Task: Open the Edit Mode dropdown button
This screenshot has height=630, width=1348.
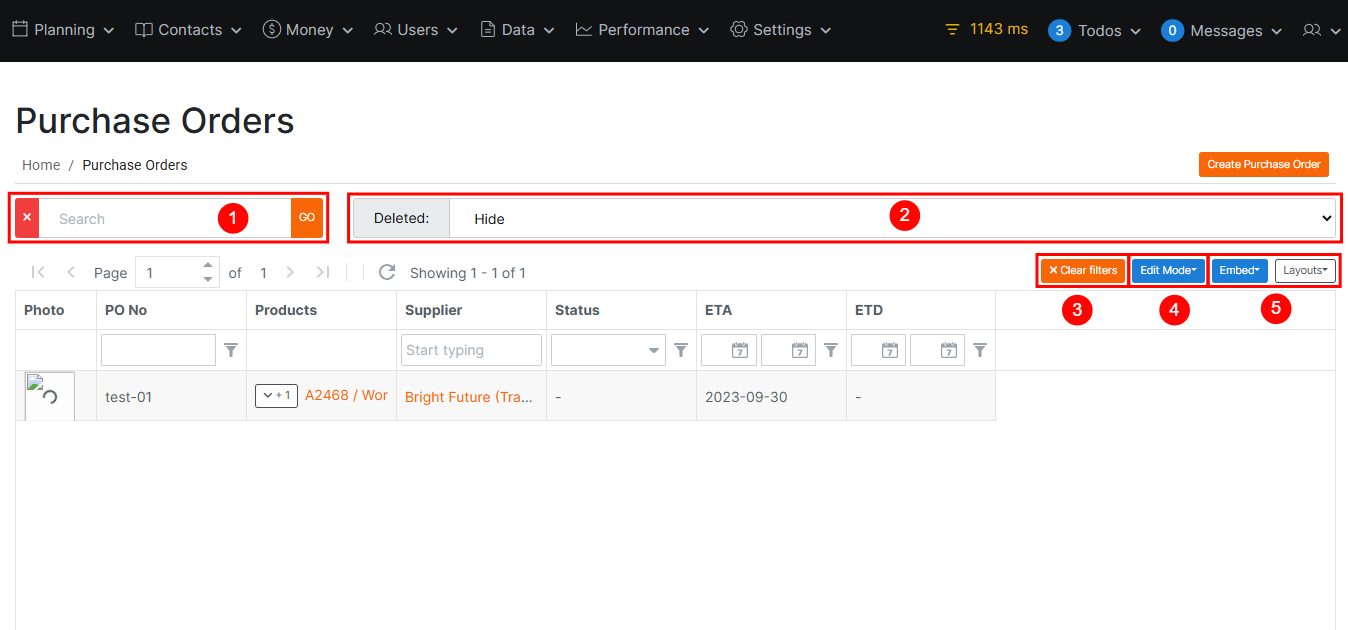Action: pos(1168,270)
